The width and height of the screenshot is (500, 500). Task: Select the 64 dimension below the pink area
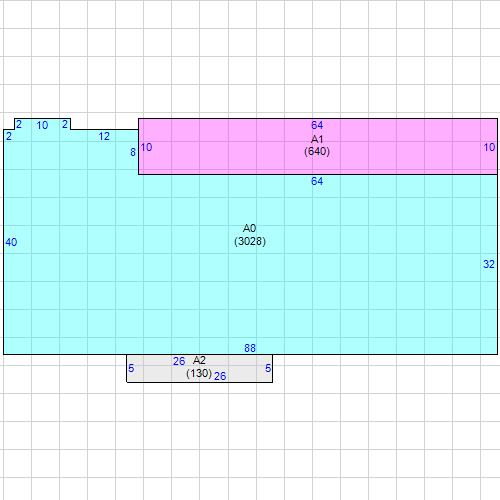[x=317, y=181]
